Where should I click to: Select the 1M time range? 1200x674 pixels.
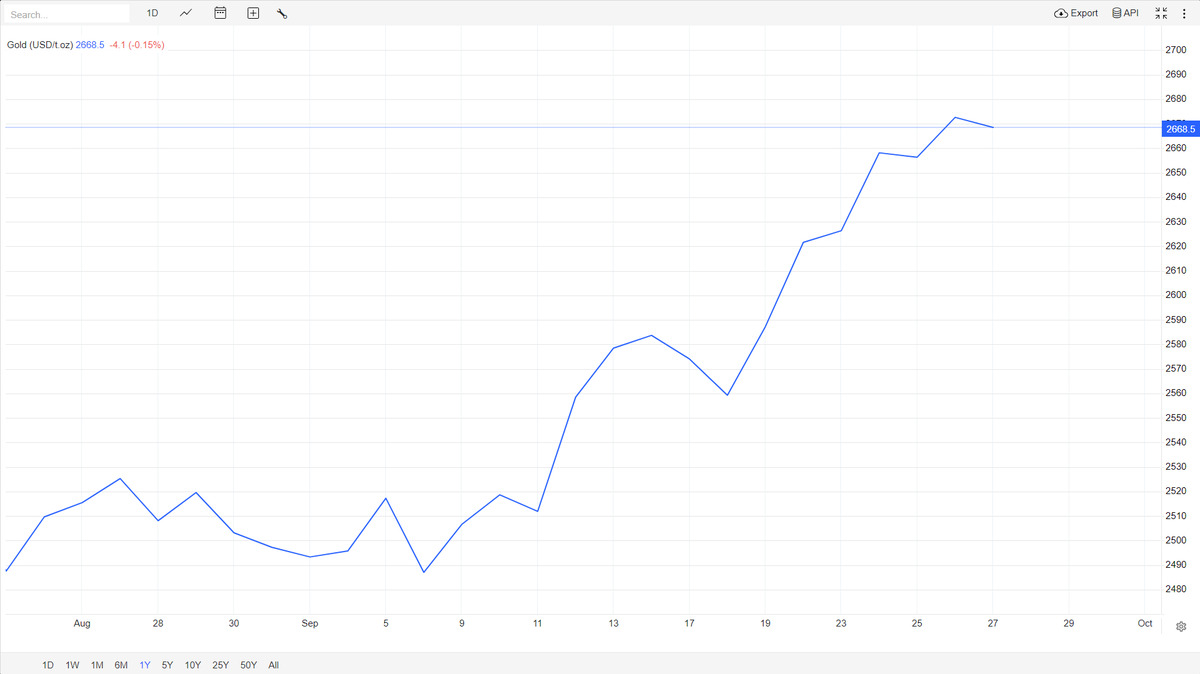(97, 665)
